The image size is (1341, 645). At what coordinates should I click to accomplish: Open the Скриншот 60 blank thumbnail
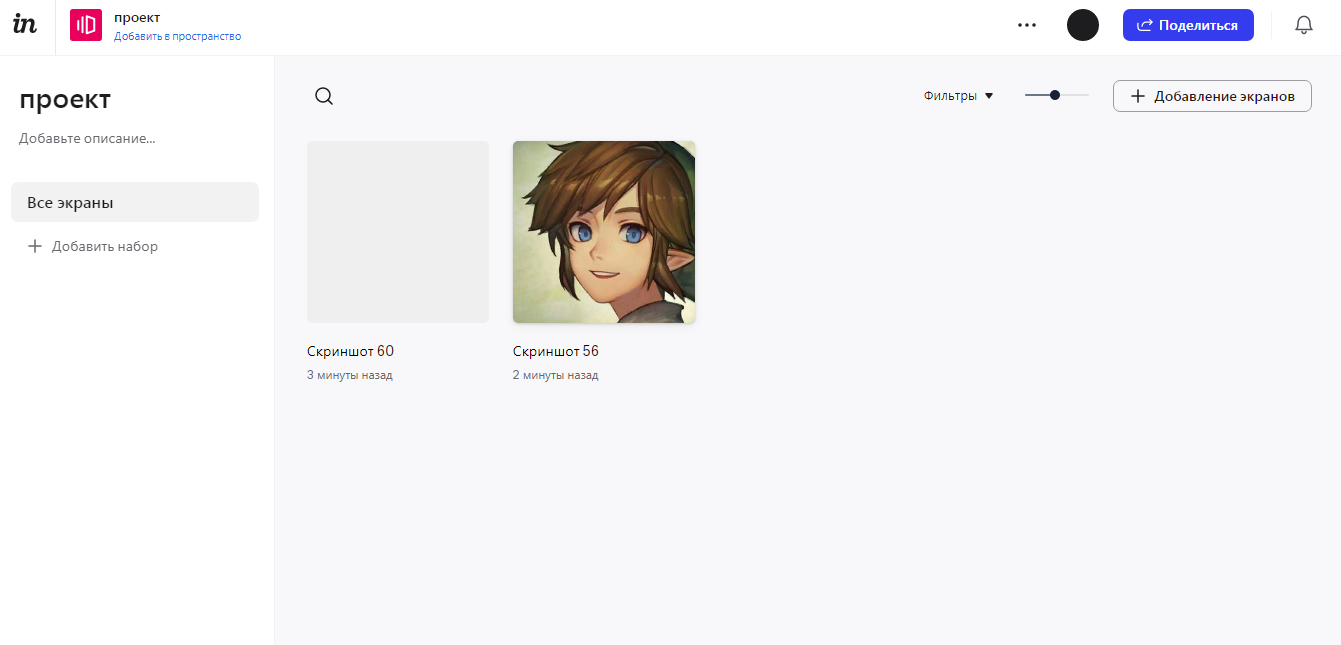[x=398, y=232]
